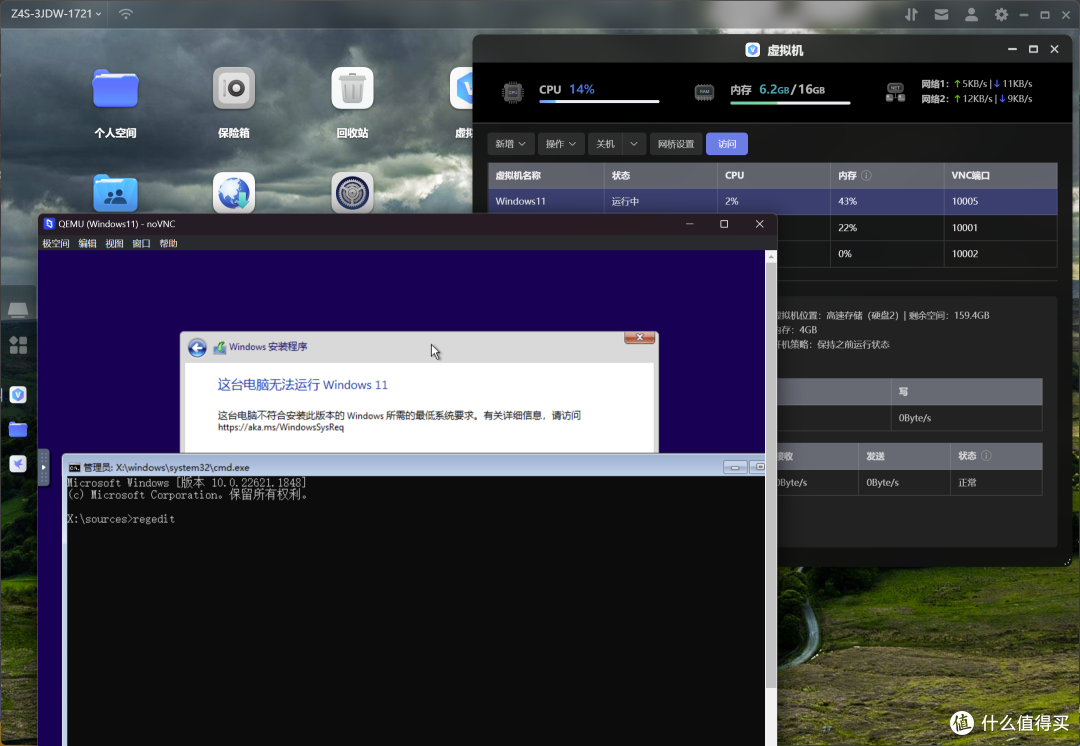Click the bird app icon in left dock
The width and height of the screenshot is (1080, 746).
(x=18, y=464)
